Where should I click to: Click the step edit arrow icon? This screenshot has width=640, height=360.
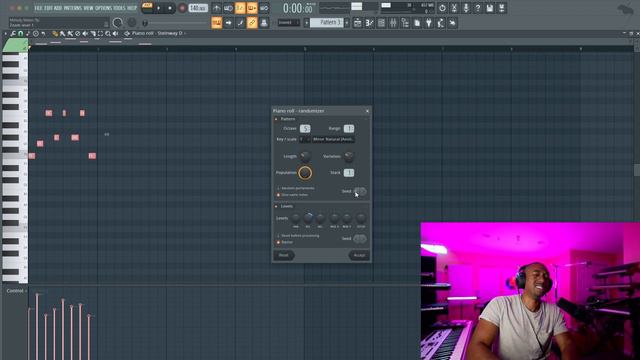point(228,23)
